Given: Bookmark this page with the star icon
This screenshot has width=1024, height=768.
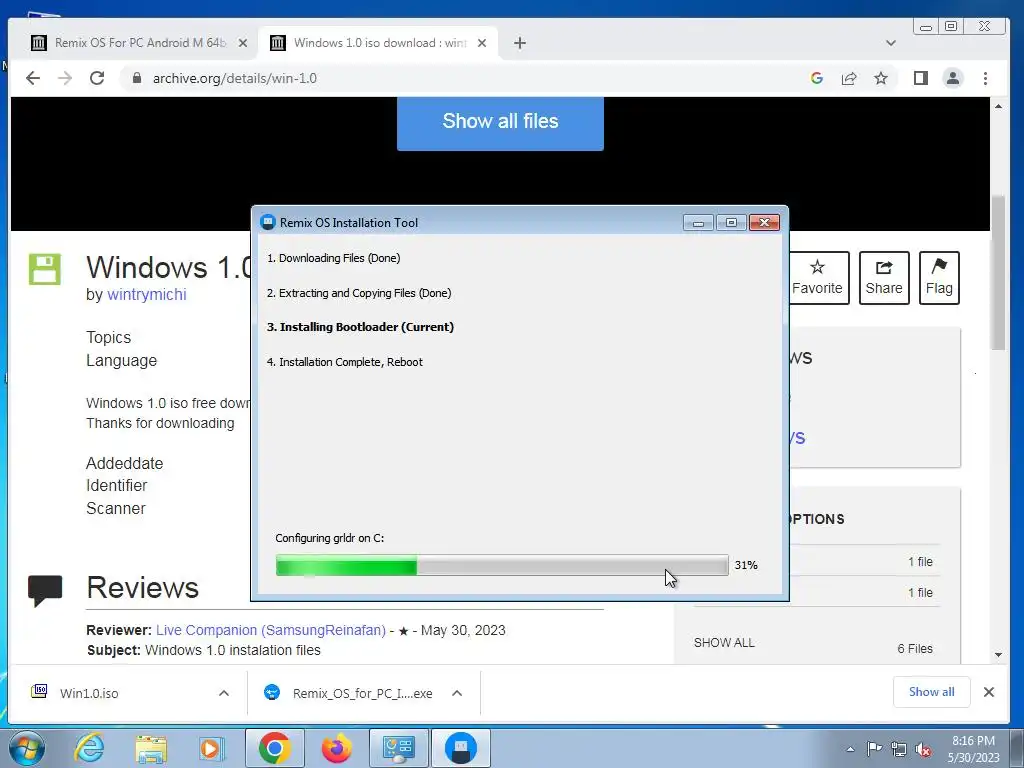Looking at the screenshot, I should [x=881, y=78].
